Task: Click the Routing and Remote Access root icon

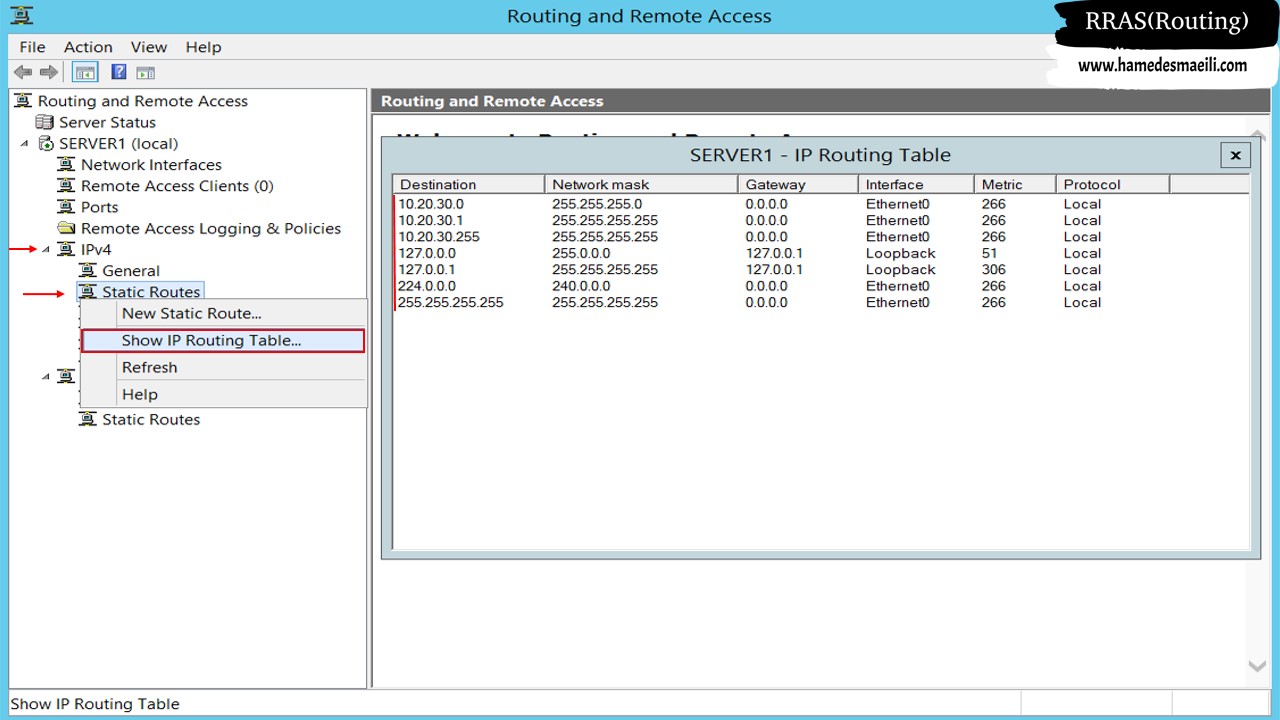Action: tap(23, 101)
